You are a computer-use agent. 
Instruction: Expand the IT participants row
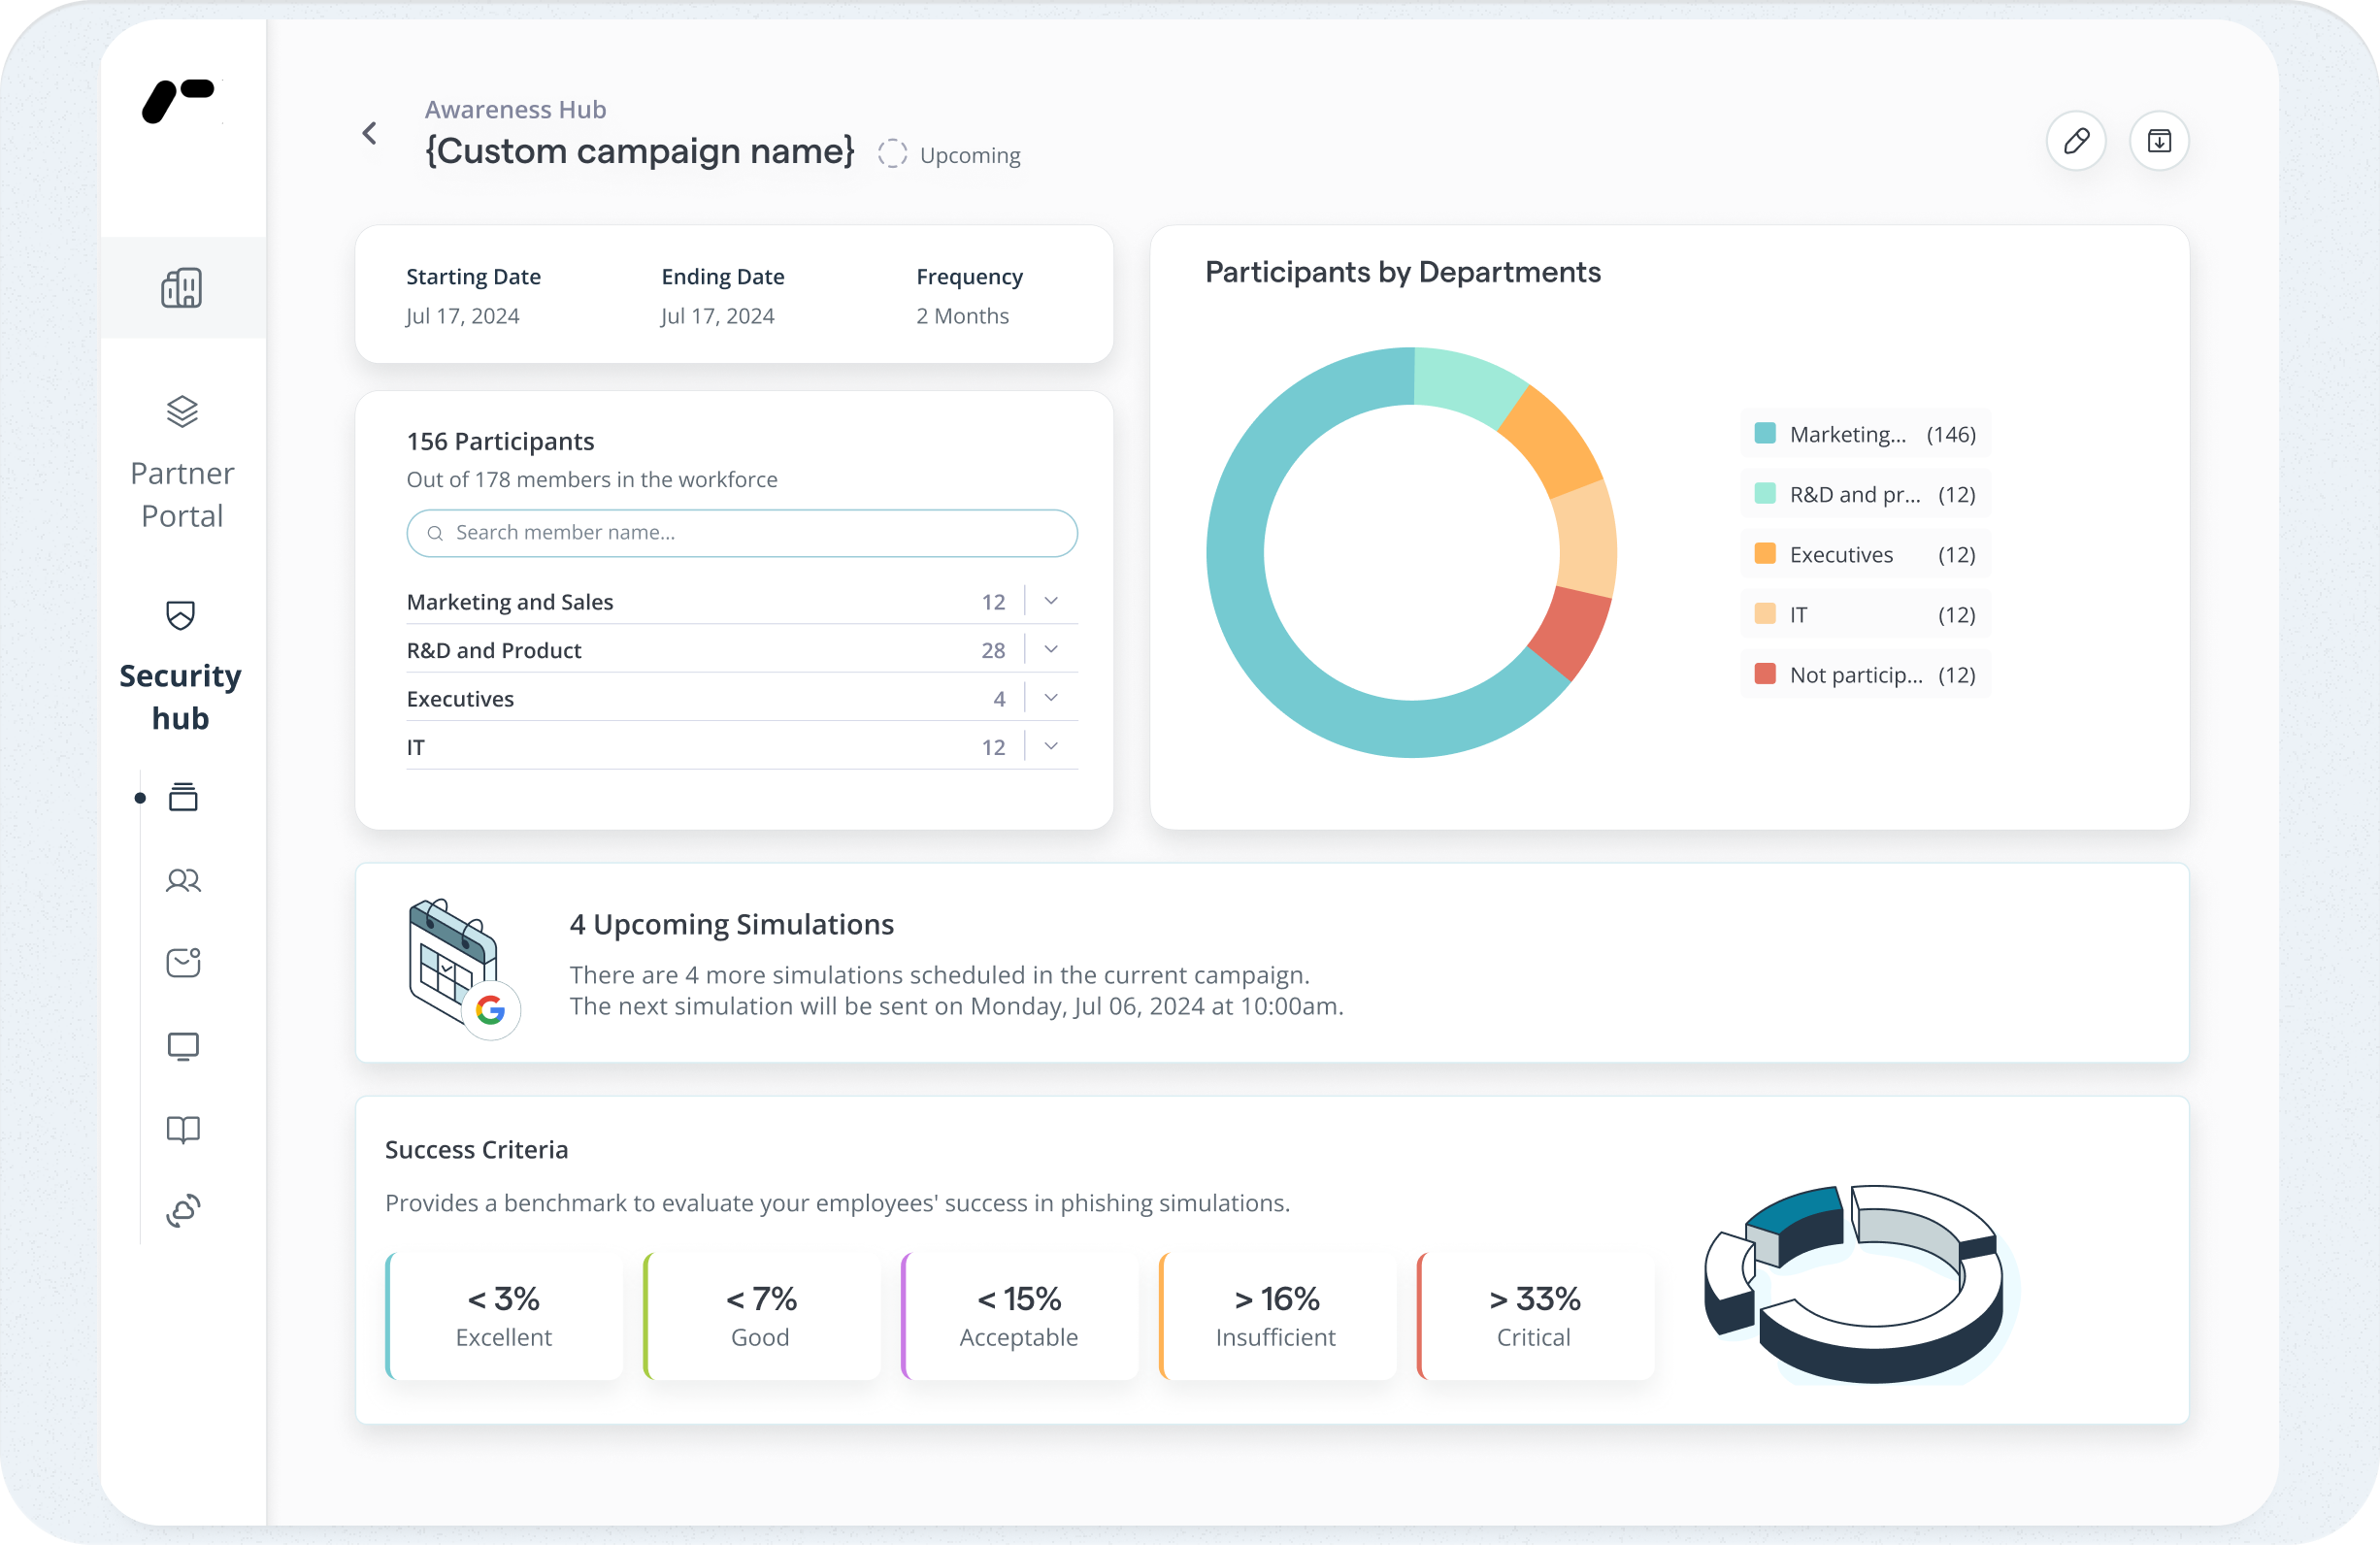tap(1051, 746)
